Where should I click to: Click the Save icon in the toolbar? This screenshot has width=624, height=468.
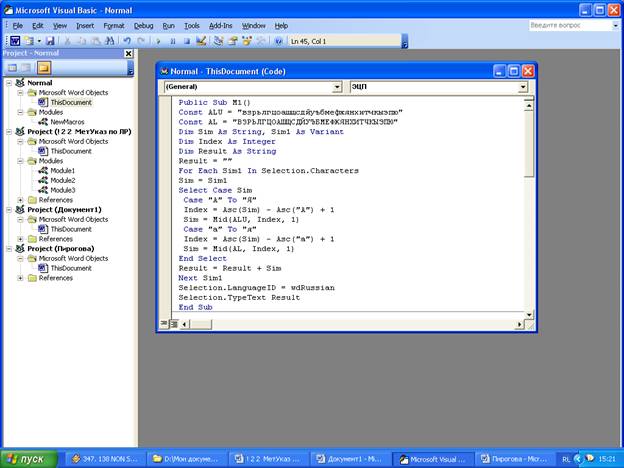[x=50, y=40]
